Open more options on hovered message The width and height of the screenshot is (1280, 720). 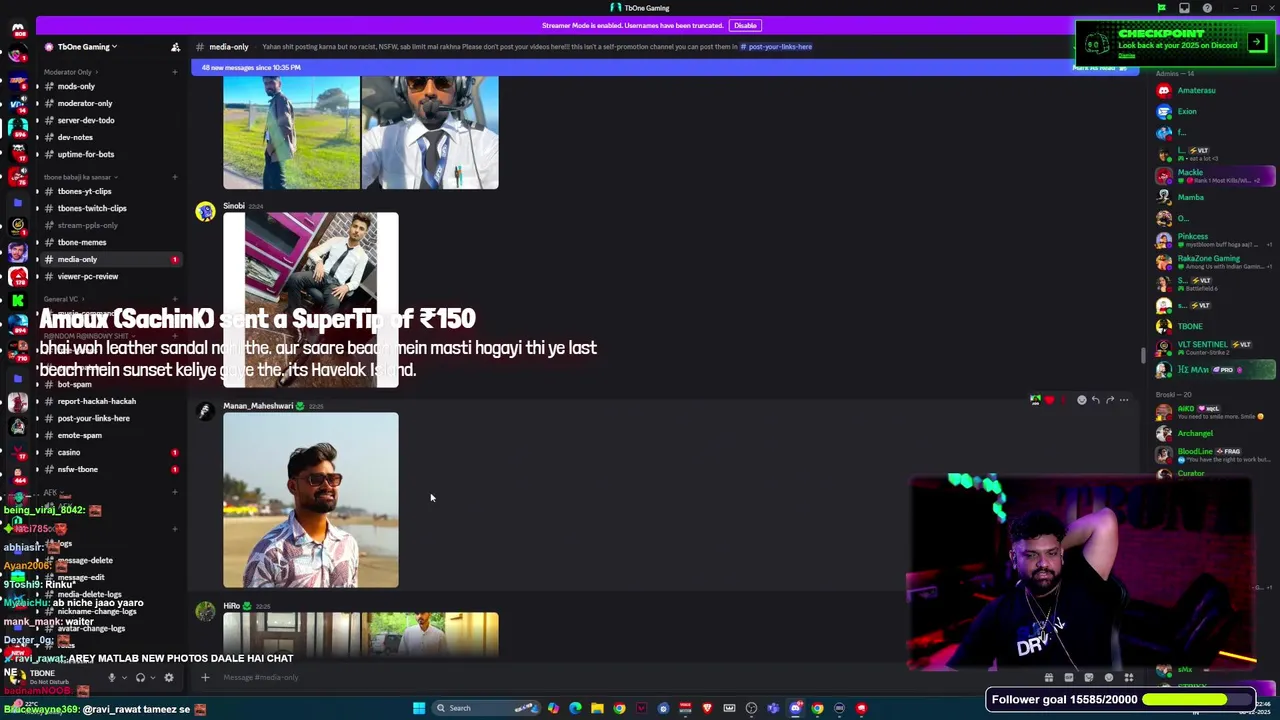pyautogui.click(x=1124, y=400)
